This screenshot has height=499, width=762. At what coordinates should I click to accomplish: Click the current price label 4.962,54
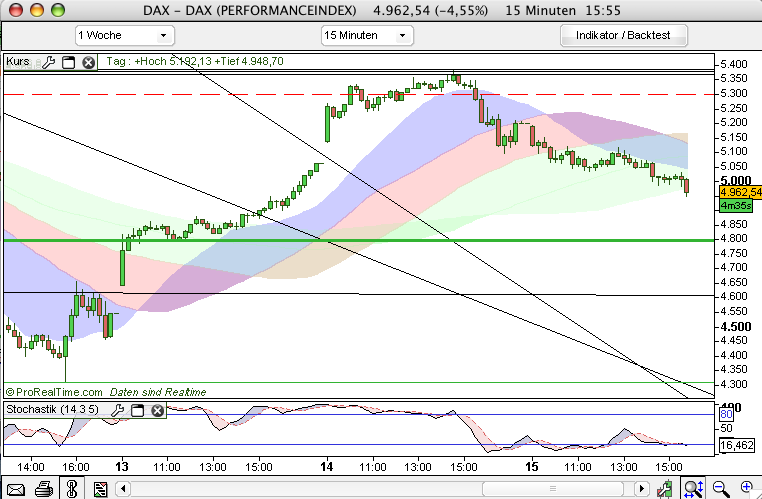[740, 192]
